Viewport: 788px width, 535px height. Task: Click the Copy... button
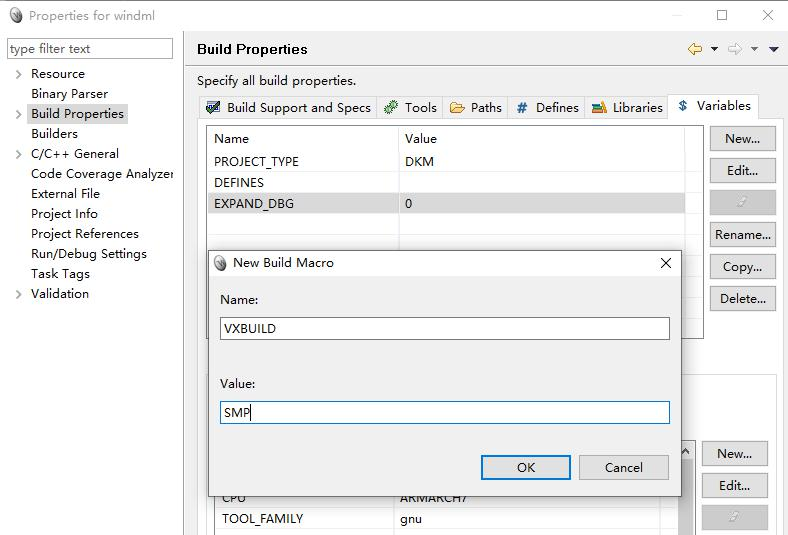(742, 267)
